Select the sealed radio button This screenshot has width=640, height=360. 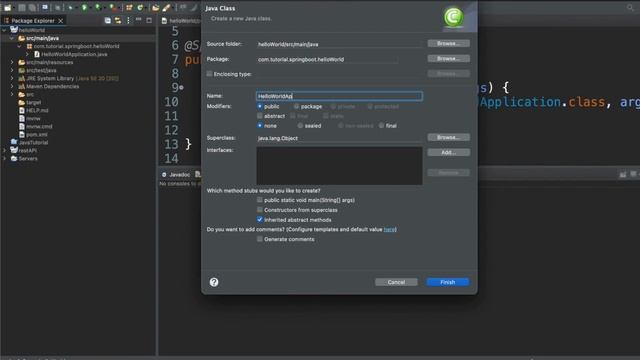(x=300, y=126)
